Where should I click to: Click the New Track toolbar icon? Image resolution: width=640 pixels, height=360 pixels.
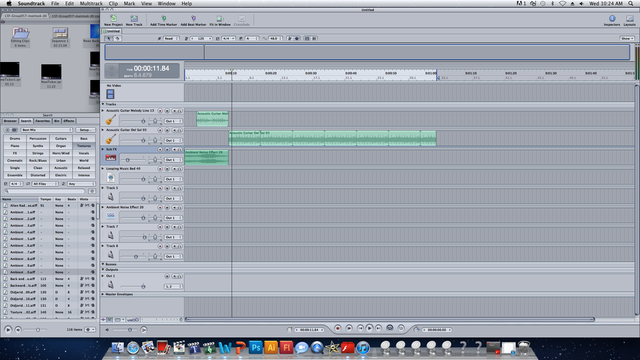click(x=134, y=19)
